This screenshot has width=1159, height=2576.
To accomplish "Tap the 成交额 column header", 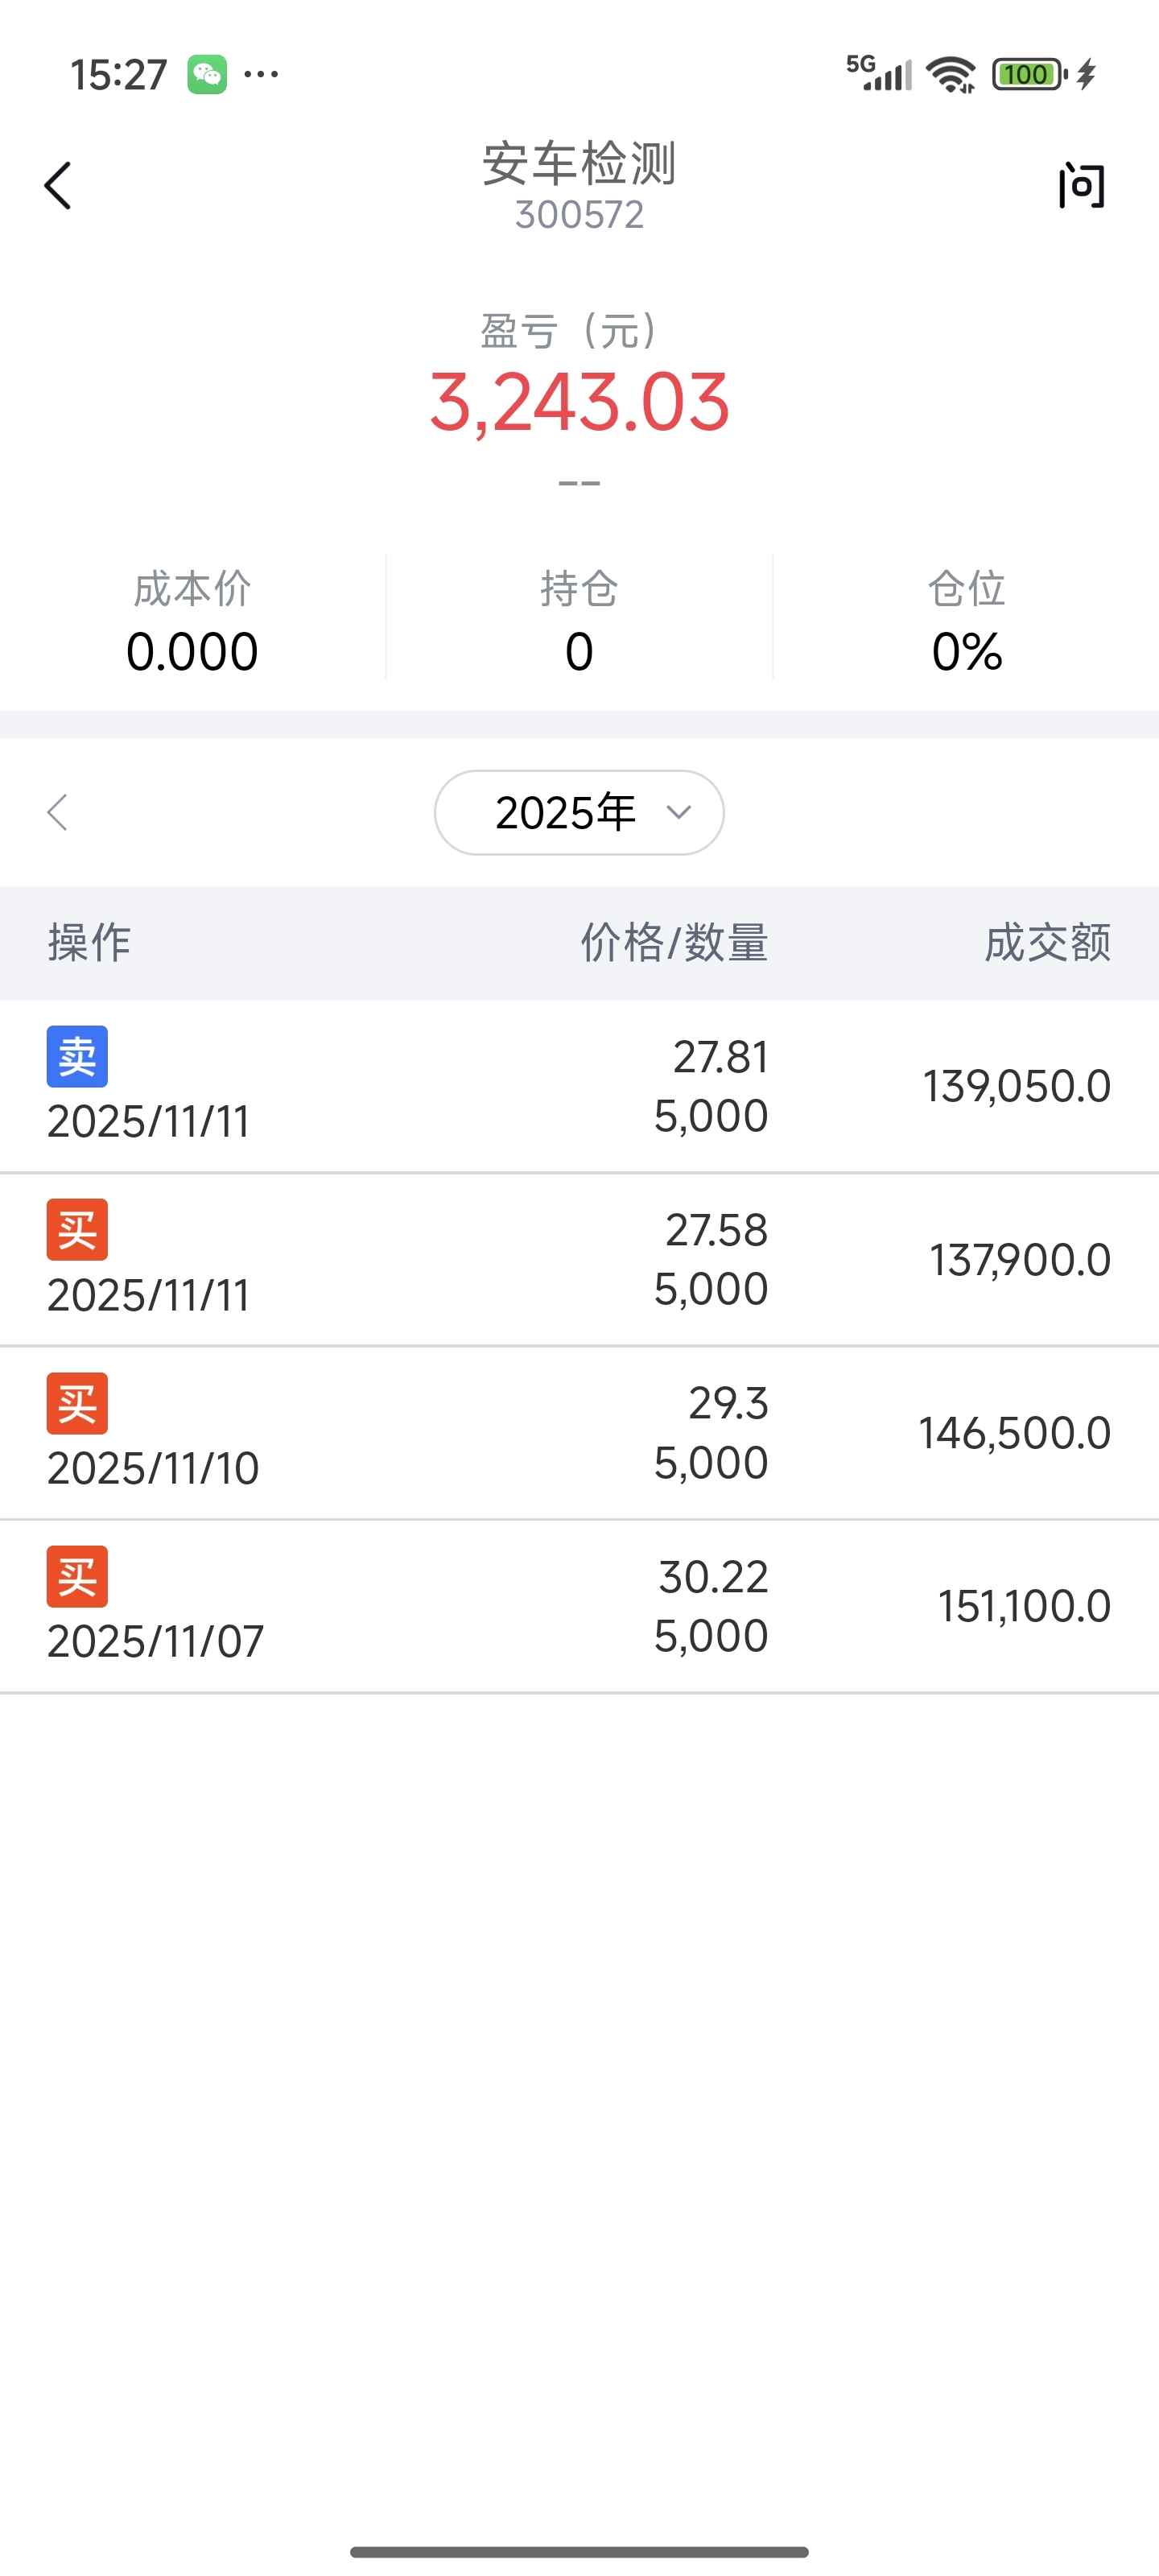I will click(x=1047, y=943).
